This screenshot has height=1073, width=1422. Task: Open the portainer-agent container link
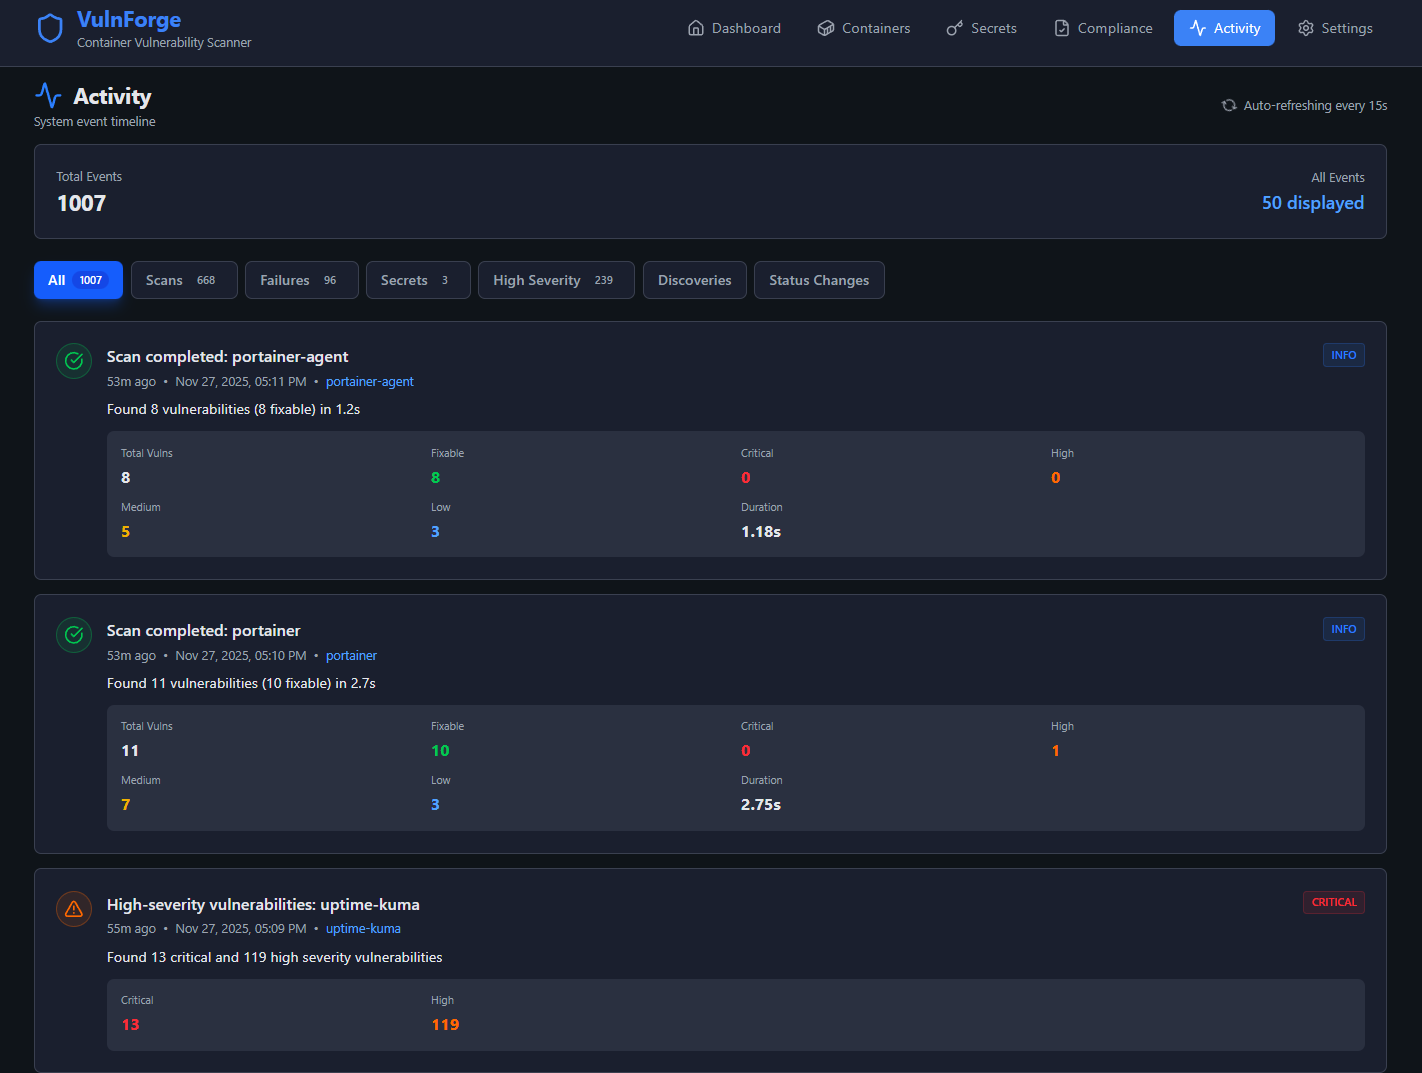point(369,382)
